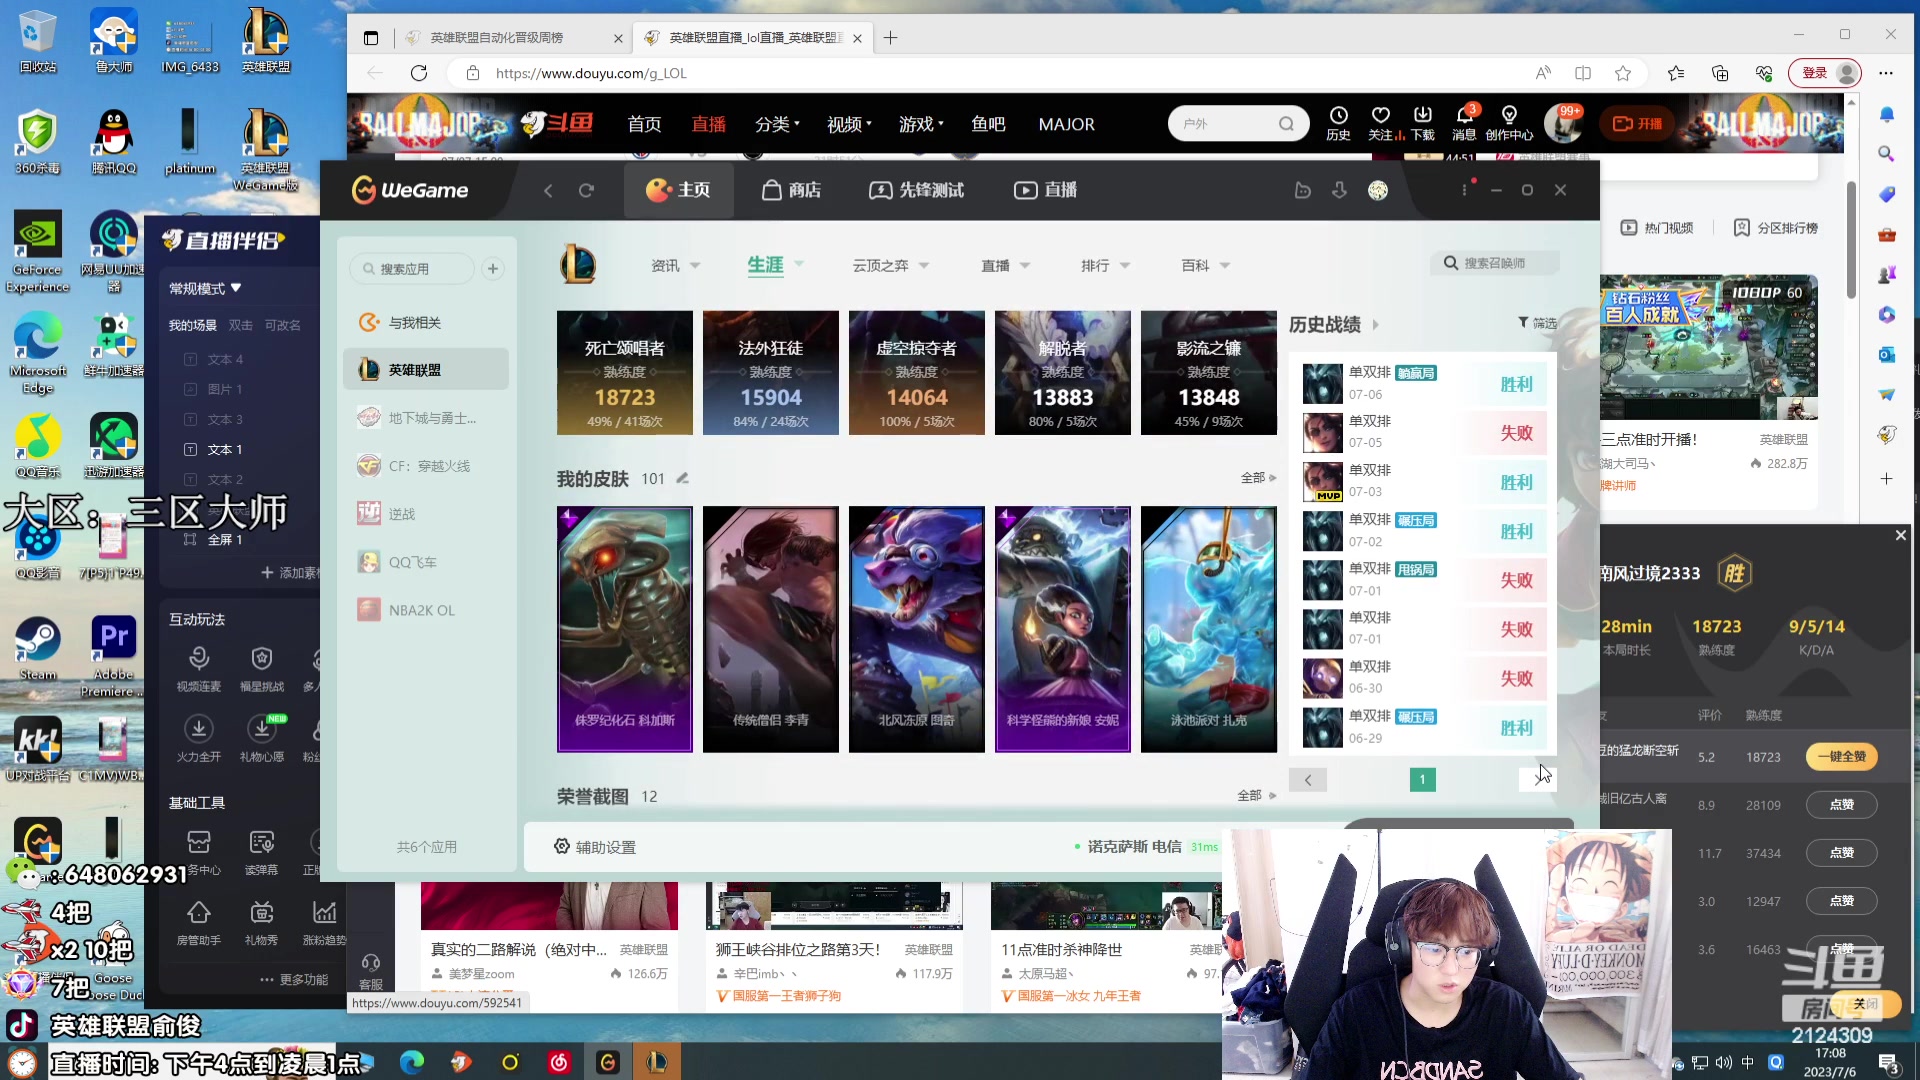Open 法外狂徒 champion mastery card
Screen dimensions: 1920x1080
click(770, 372)
